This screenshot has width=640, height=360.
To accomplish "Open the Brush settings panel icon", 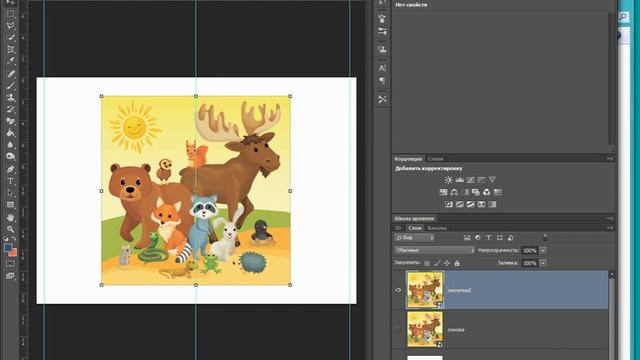I will [x=382, y=31].
